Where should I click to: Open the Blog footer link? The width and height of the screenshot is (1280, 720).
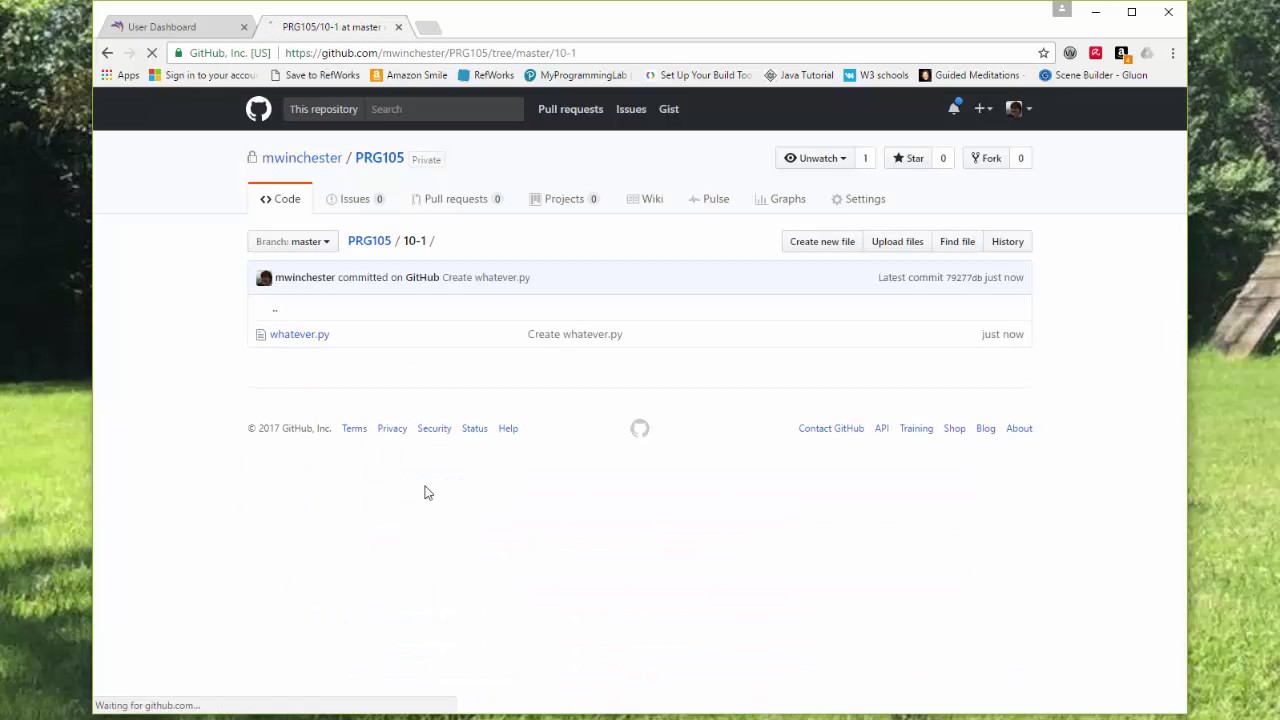pos(985,429)
